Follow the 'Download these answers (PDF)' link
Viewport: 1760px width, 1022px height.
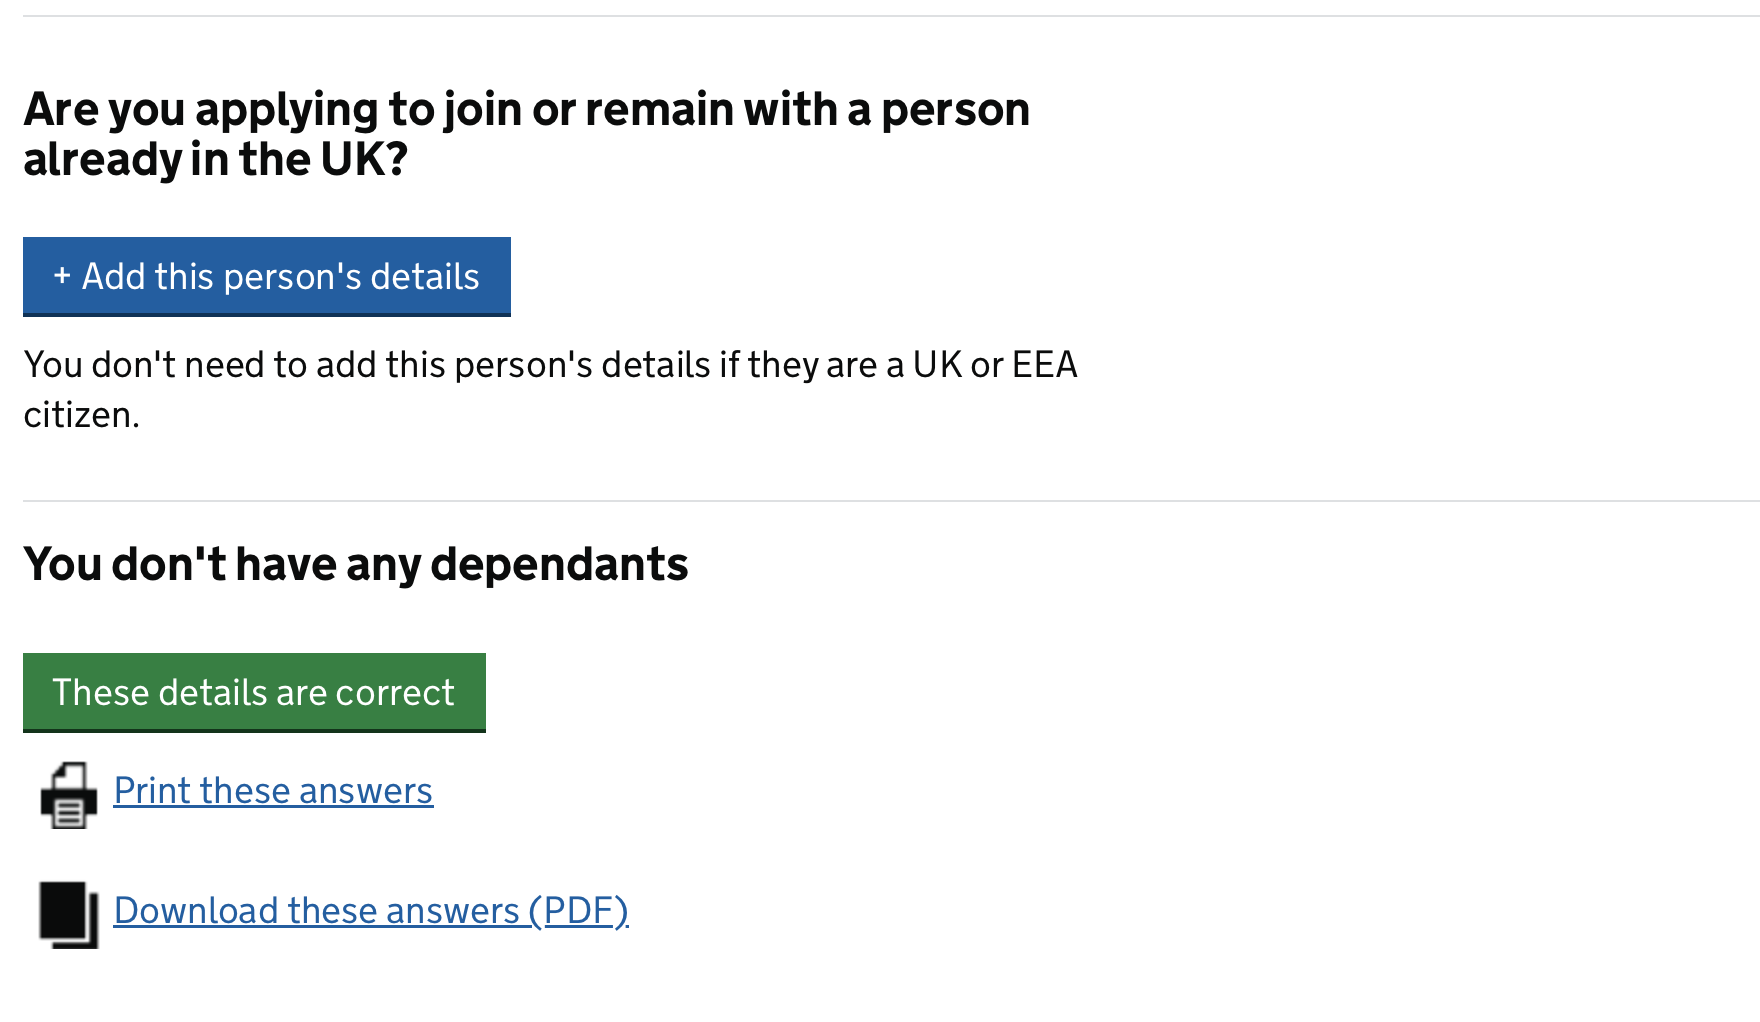point(371,911)
